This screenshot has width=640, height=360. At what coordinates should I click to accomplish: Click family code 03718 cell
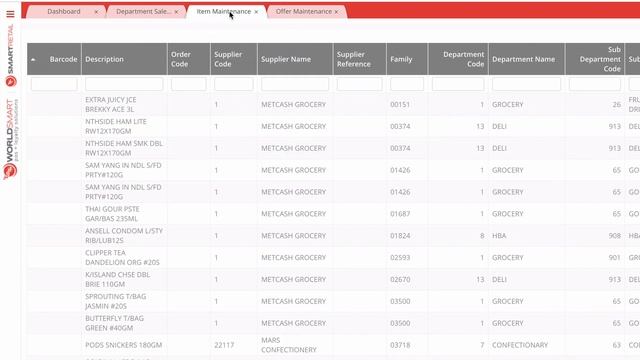coord(400,345)
